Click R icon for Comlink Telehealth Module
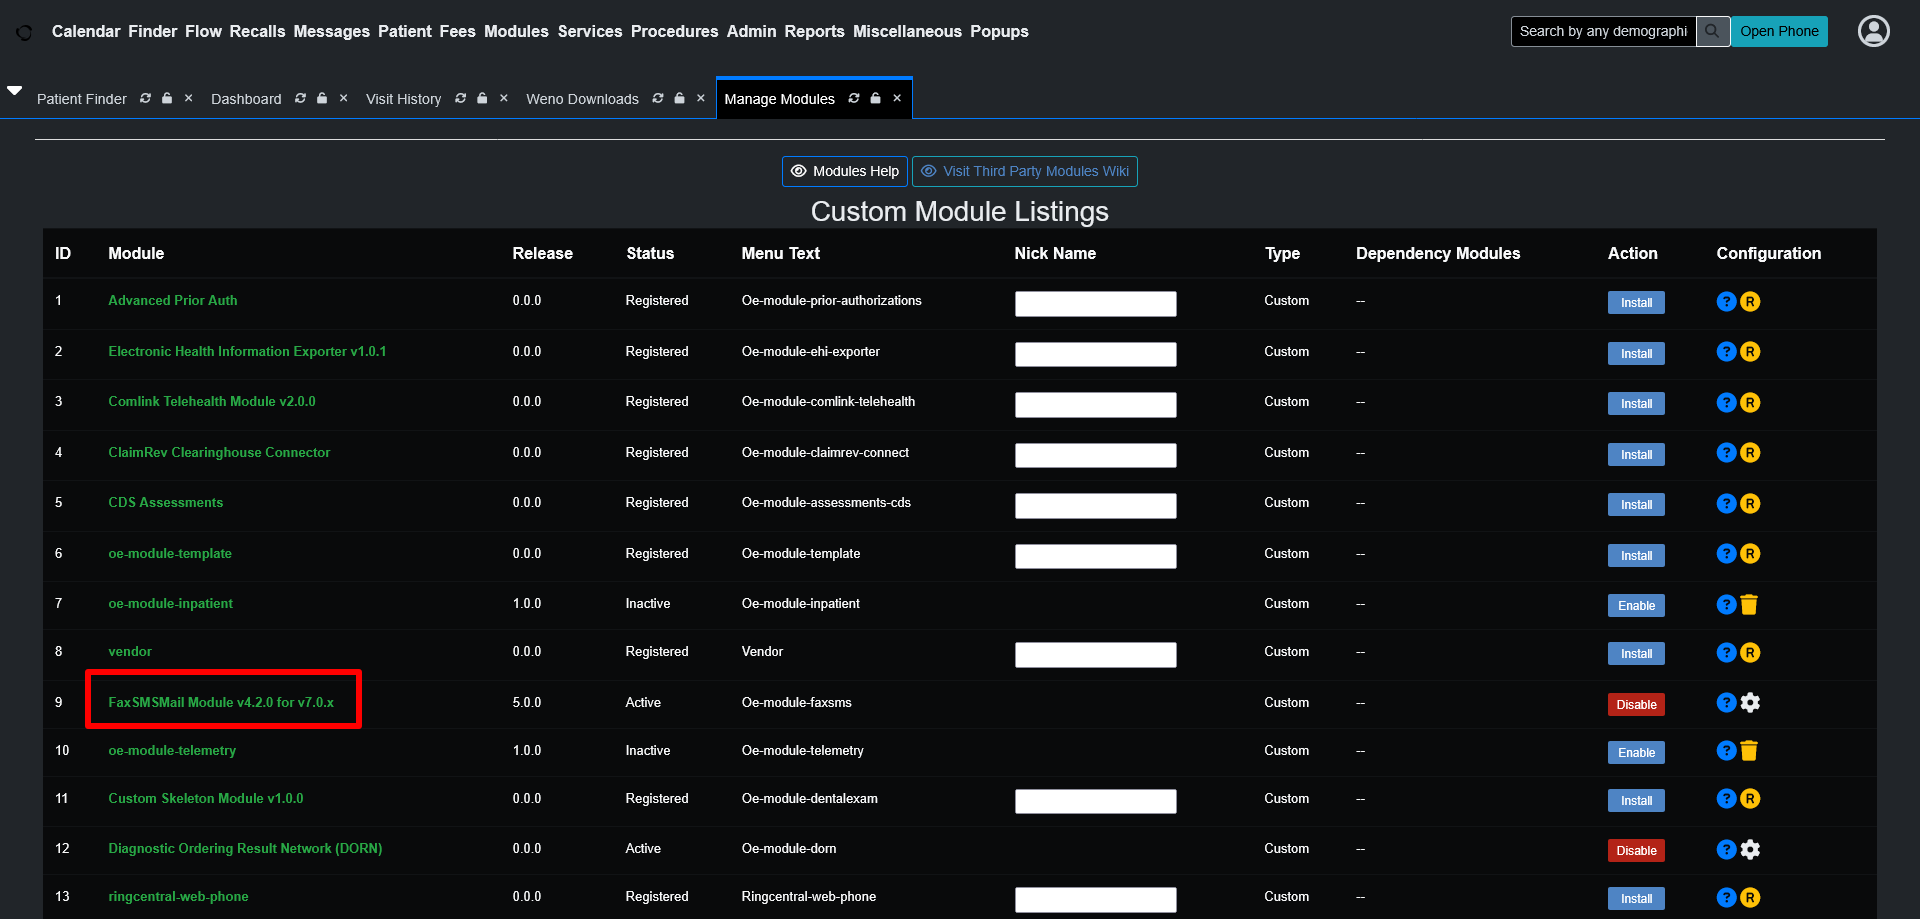 tap(1750, 402)
